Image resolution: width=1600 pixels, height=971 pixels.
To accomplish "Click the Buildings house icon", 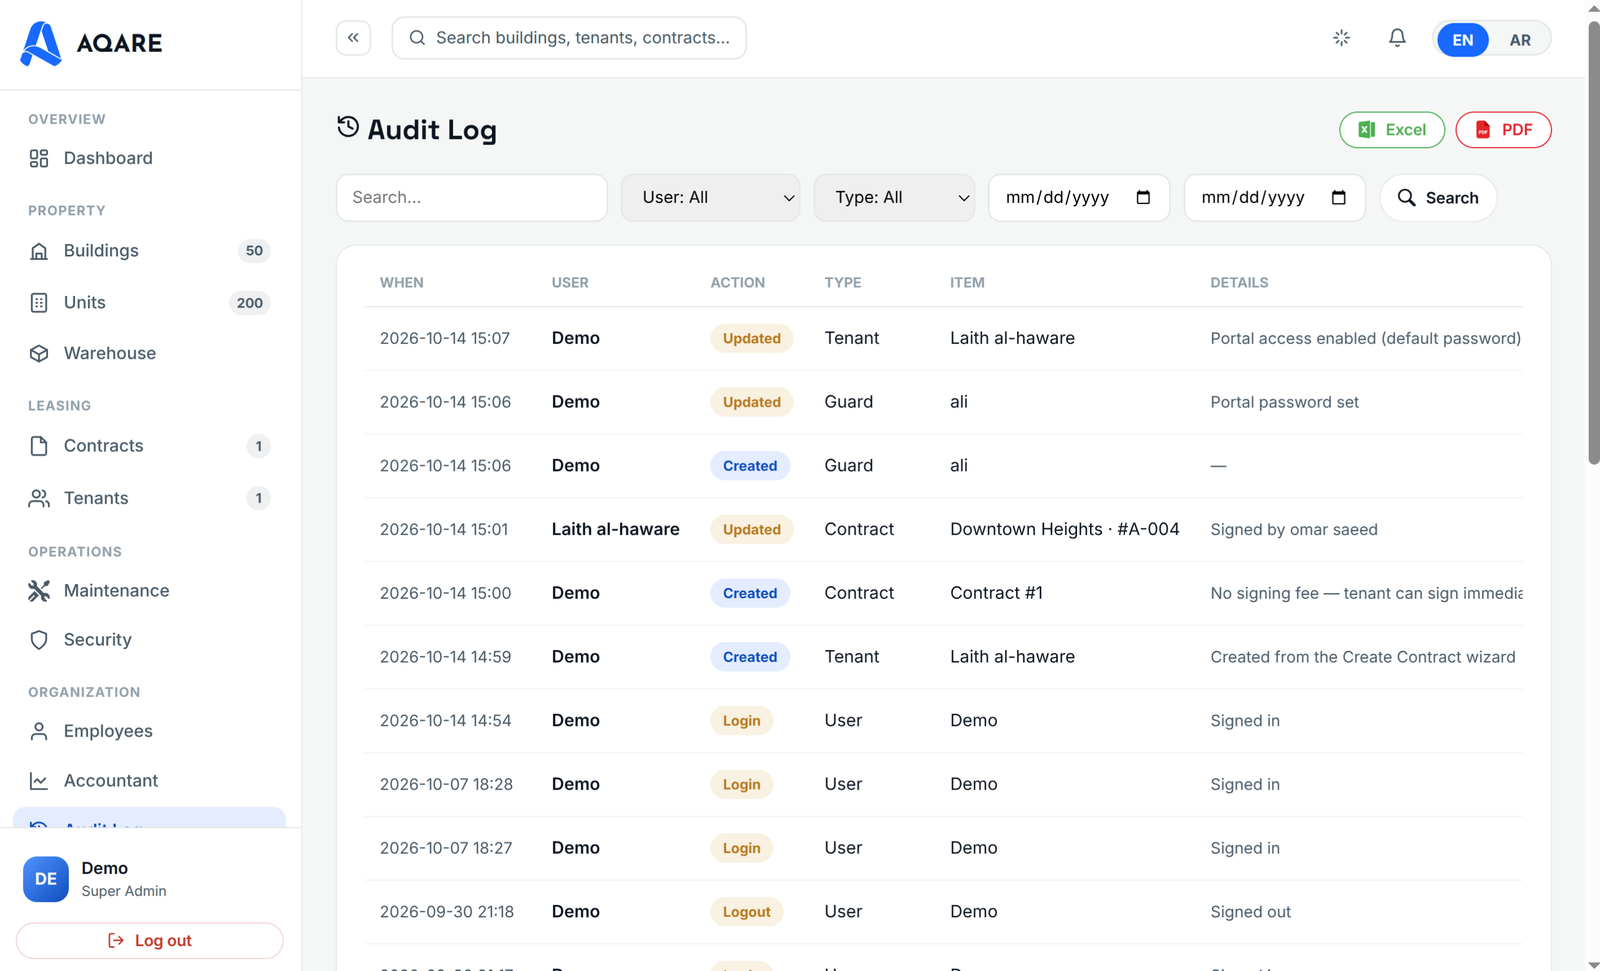I will click(39, 251).
